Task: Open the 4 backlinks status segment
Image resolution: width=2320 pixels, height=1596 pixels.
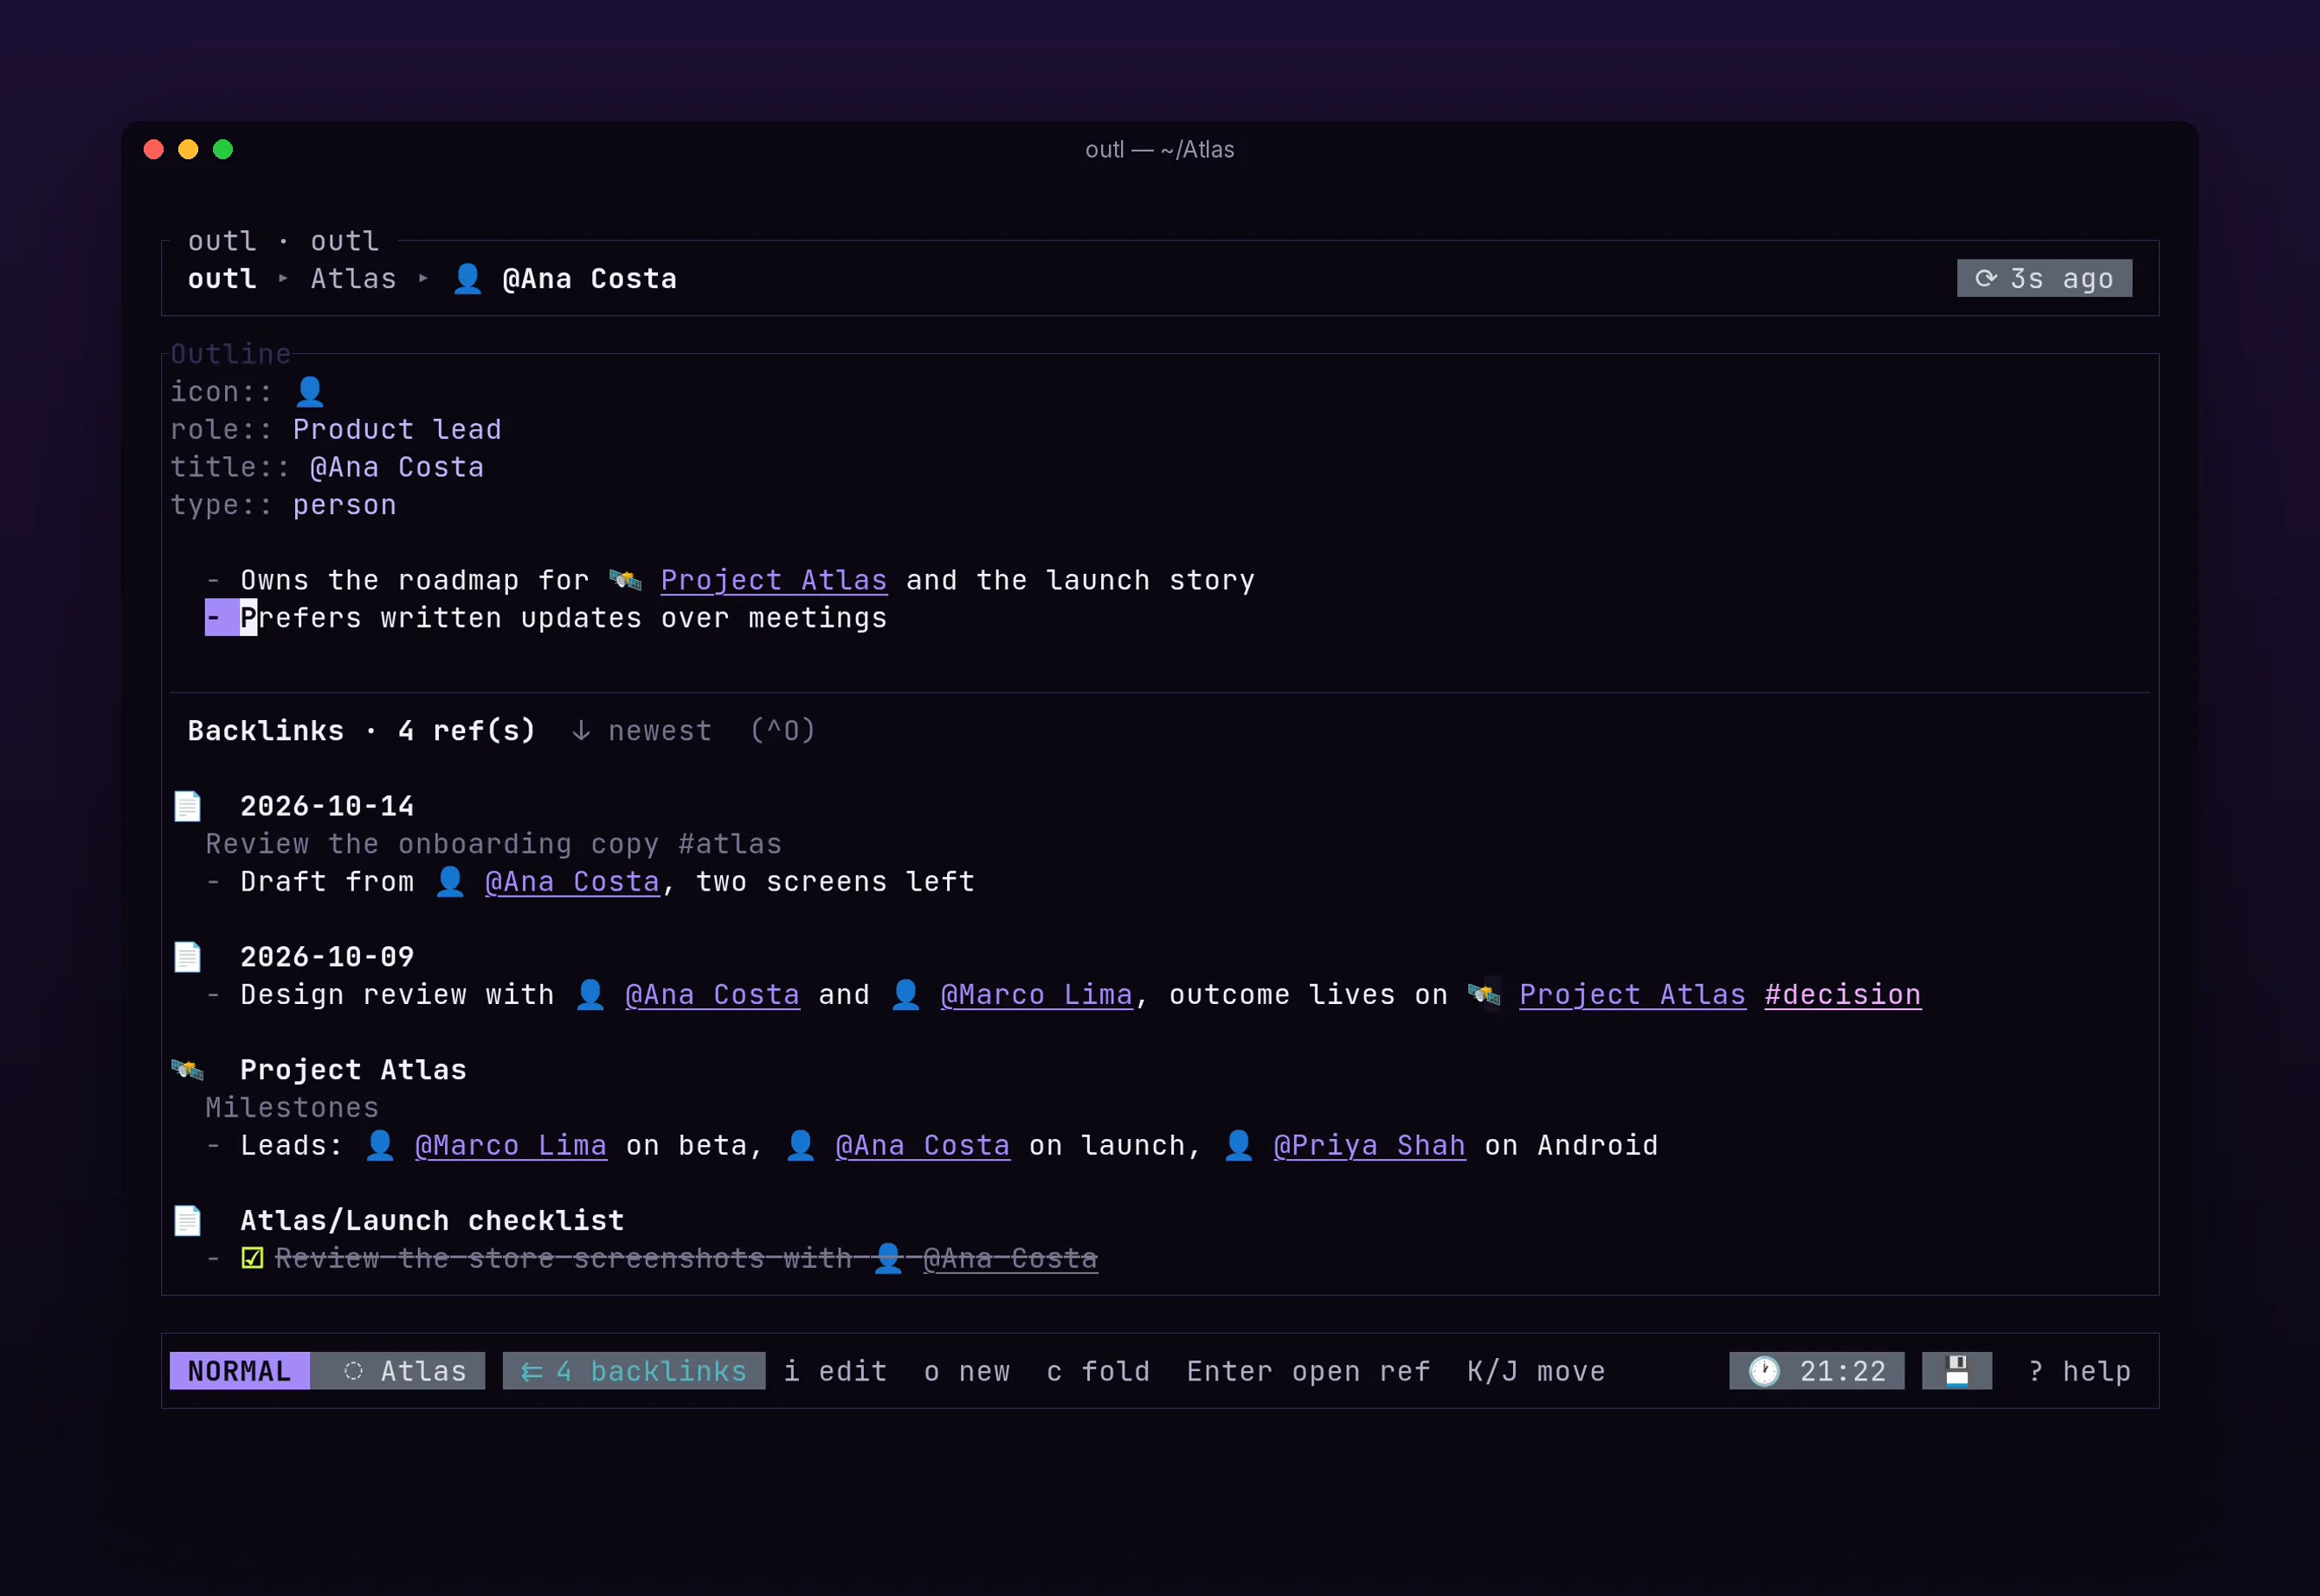Action: pyautogui.click(x=634, y=1371)
